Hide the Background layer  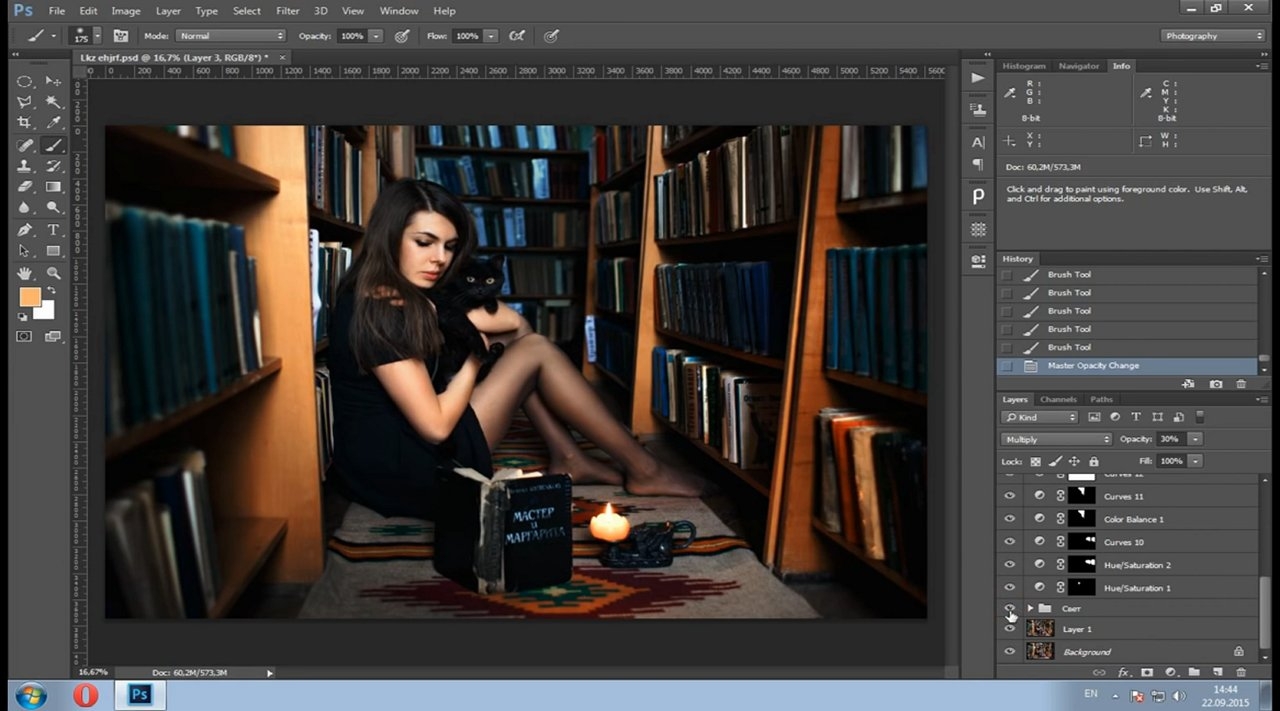coord(1009,652)
